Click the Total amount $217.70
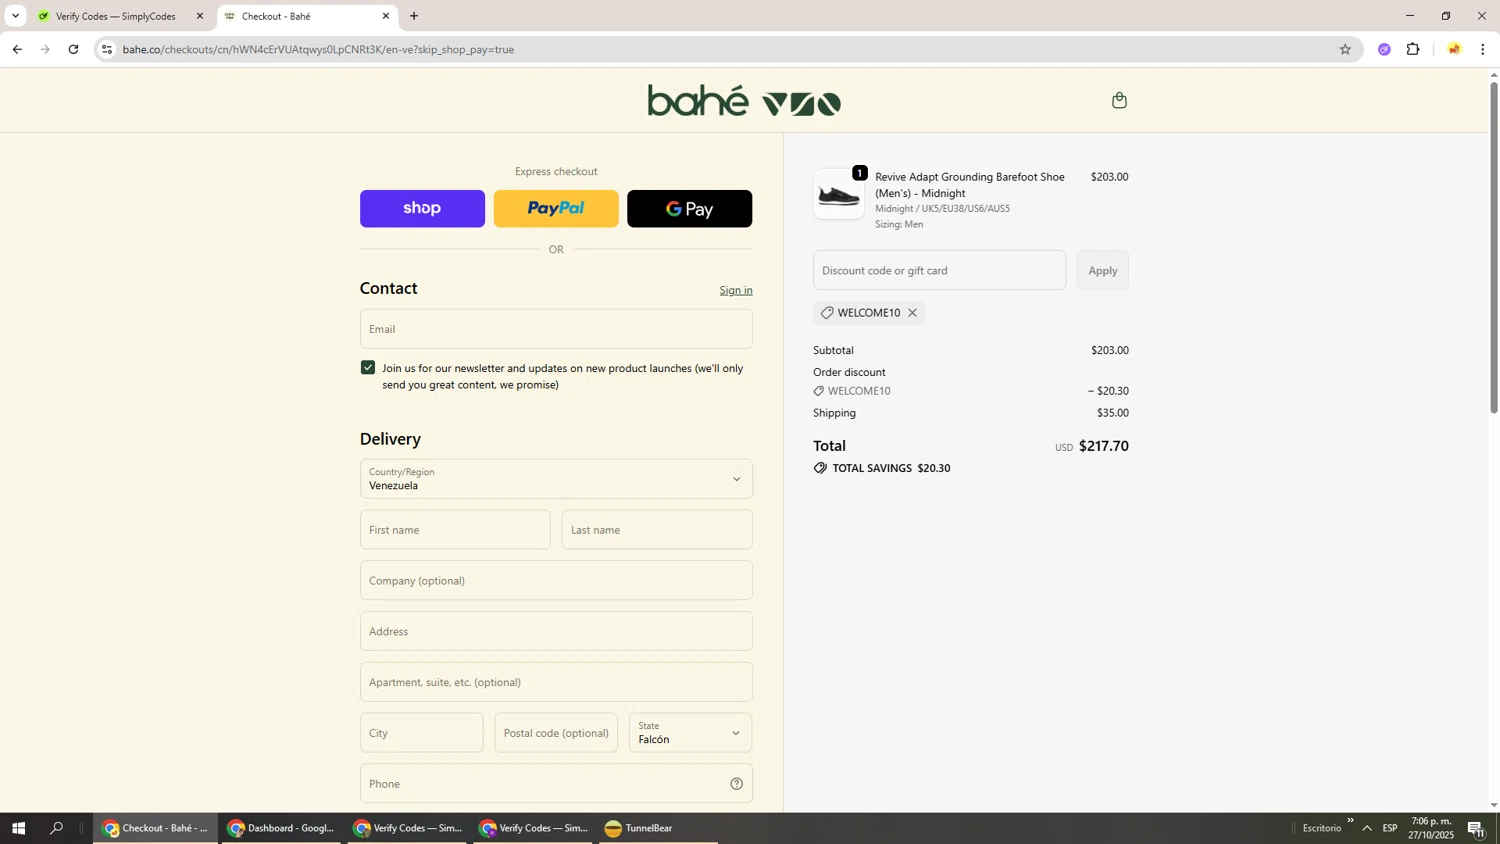The width and height of the screenshot is (1500, 844). (x=1104, y=446)
